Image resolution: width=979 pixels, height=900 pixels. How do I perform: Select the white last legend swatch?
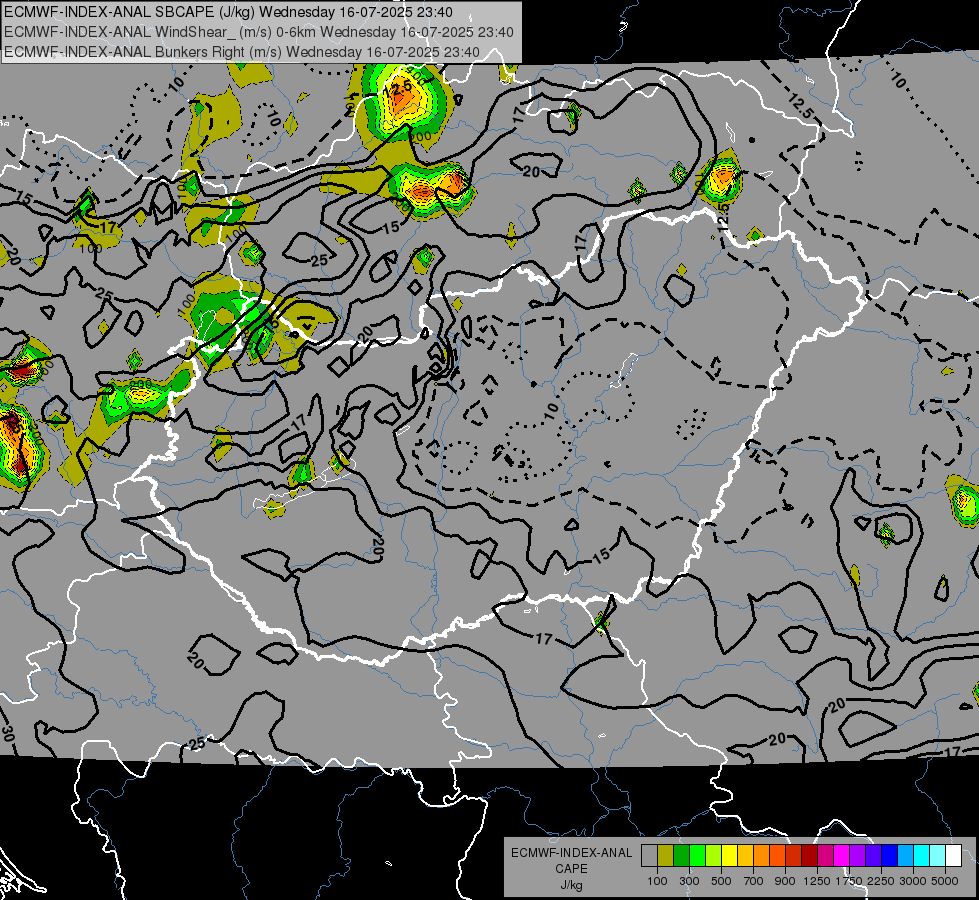pos(953,856)
